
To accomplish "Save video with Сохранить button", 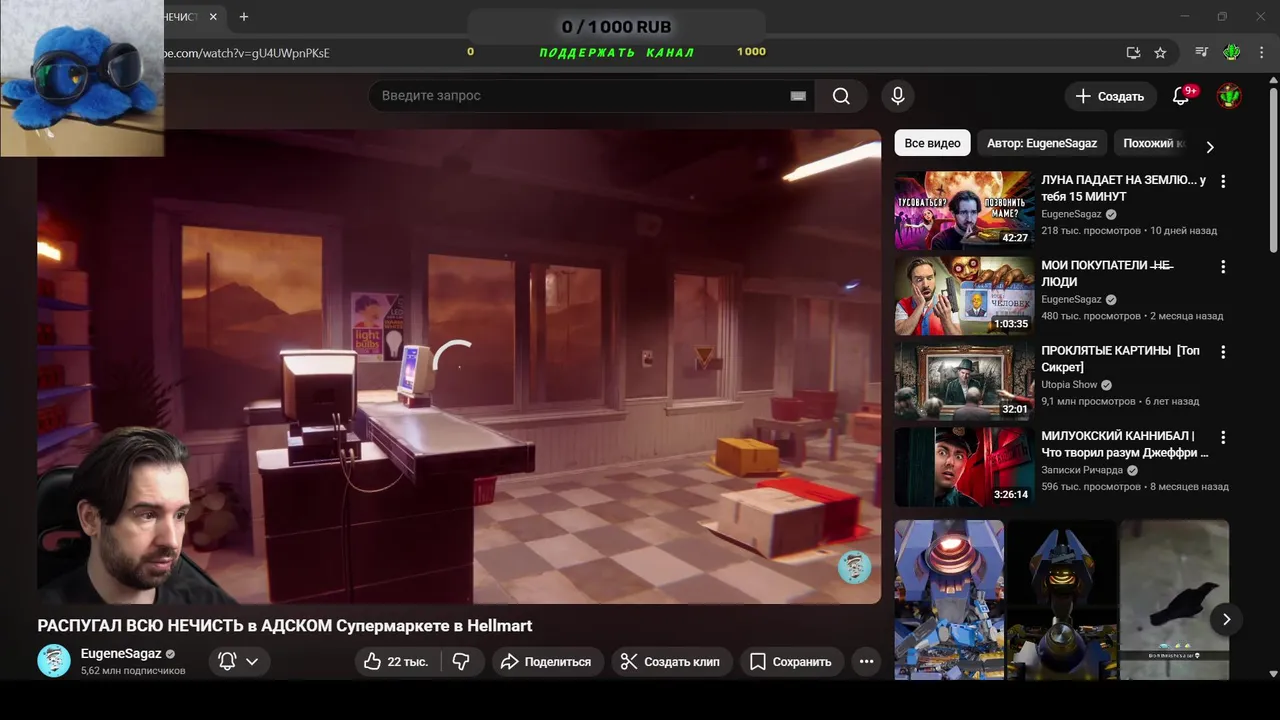I will [x=791, y=661].
